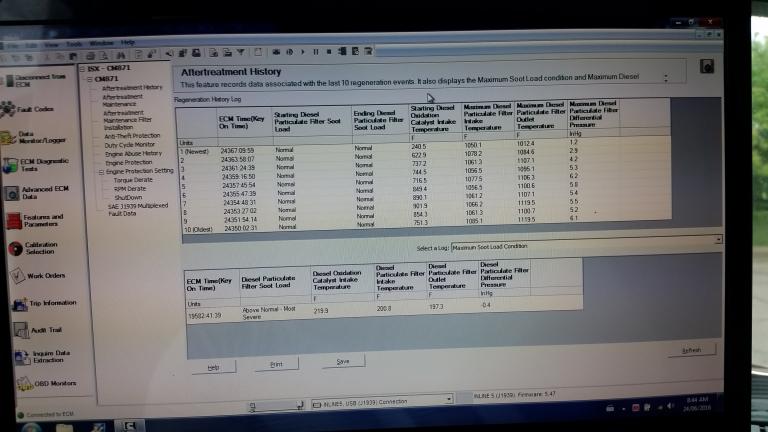Open the View menu

[51, 45]
